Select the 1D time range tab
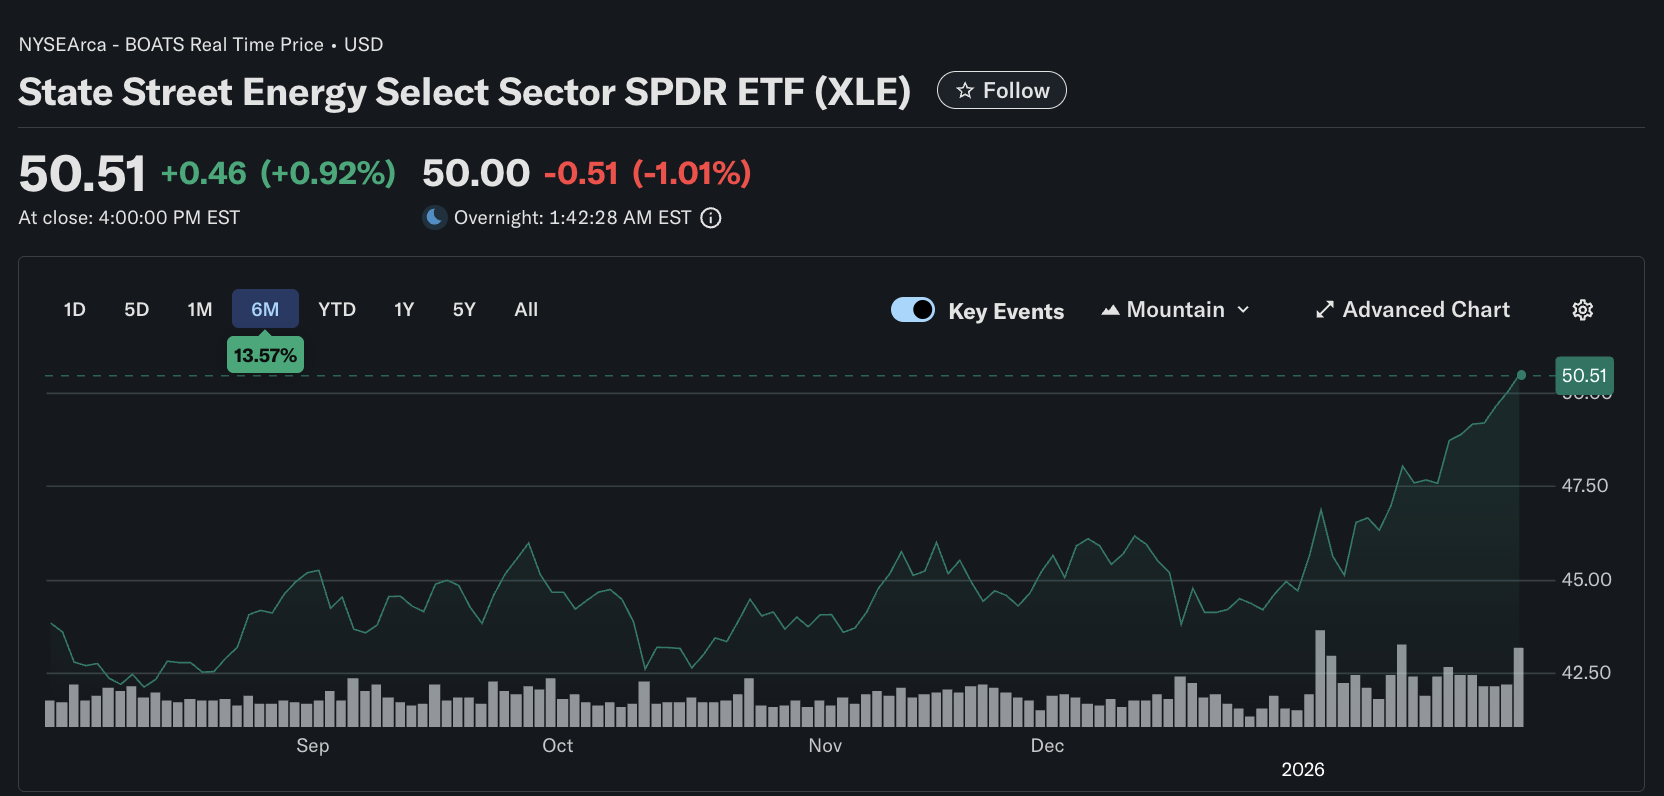 74,310
